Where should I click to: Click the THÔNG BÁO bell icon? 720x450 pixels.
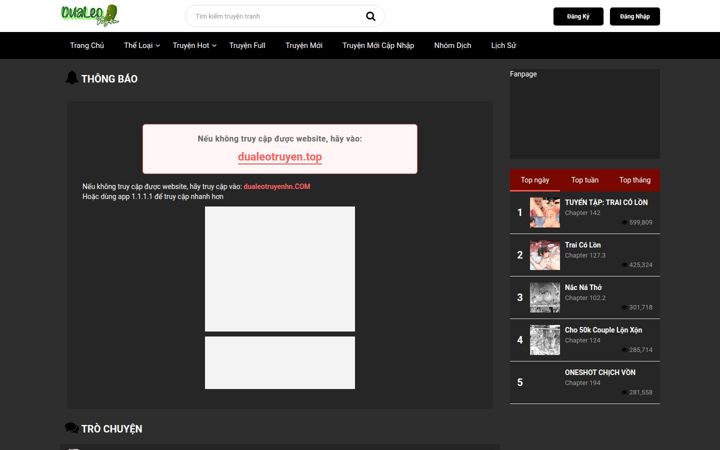click(x=72, y=78)
